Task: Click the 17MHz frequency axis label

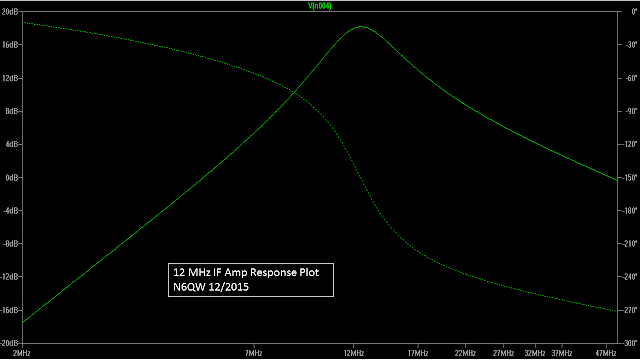Action: (x=418, y=353)
